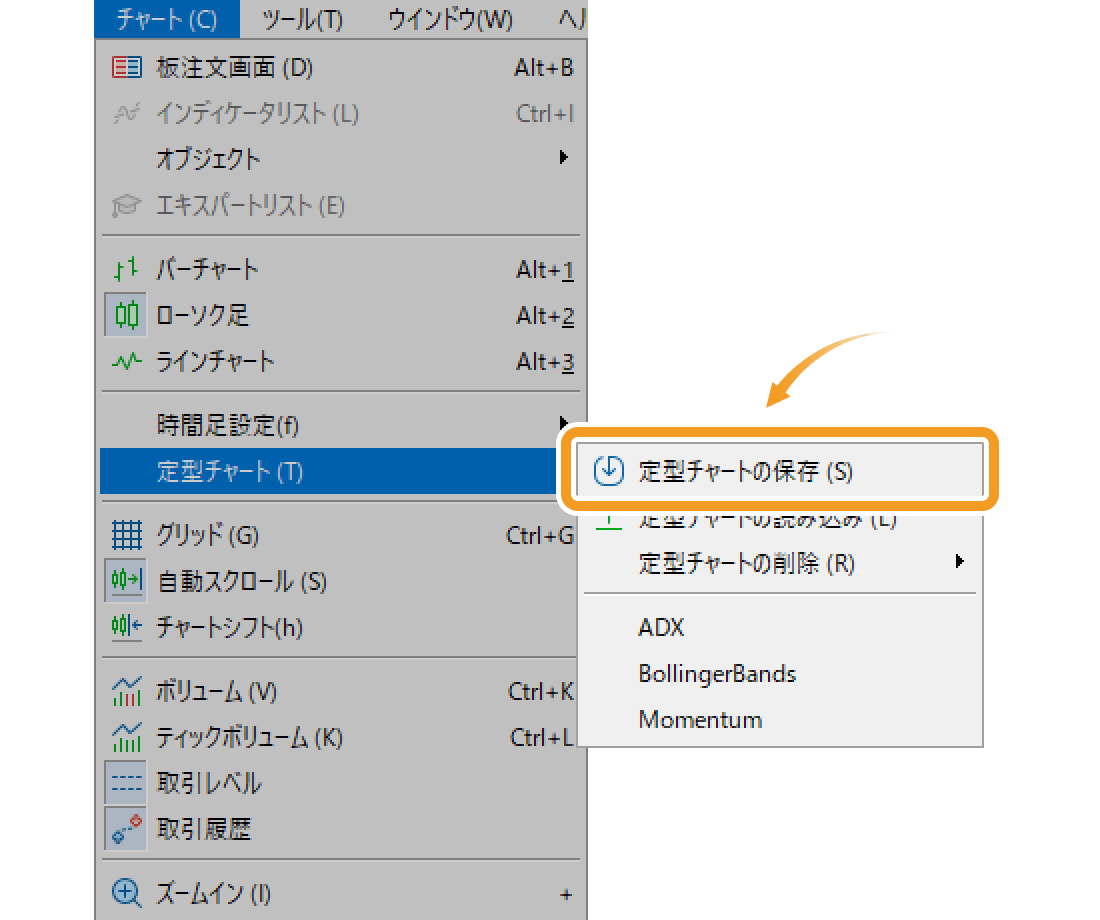Image resolution: width=1100 pixels, height=920 pixels.
Task: Select チャートシフト(h) entry
Action: 340,627
